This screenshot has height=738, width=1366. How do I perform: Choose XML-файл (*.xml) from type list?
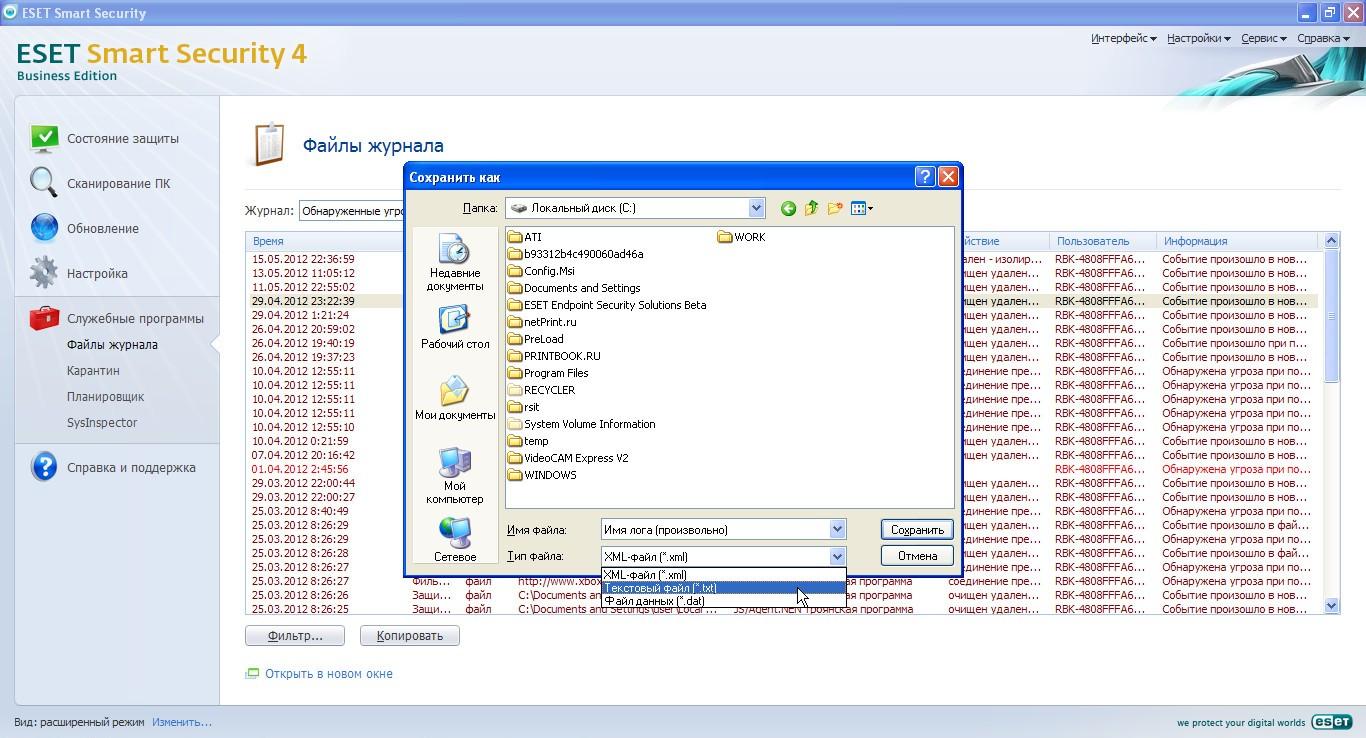click(x=723, y=575)
